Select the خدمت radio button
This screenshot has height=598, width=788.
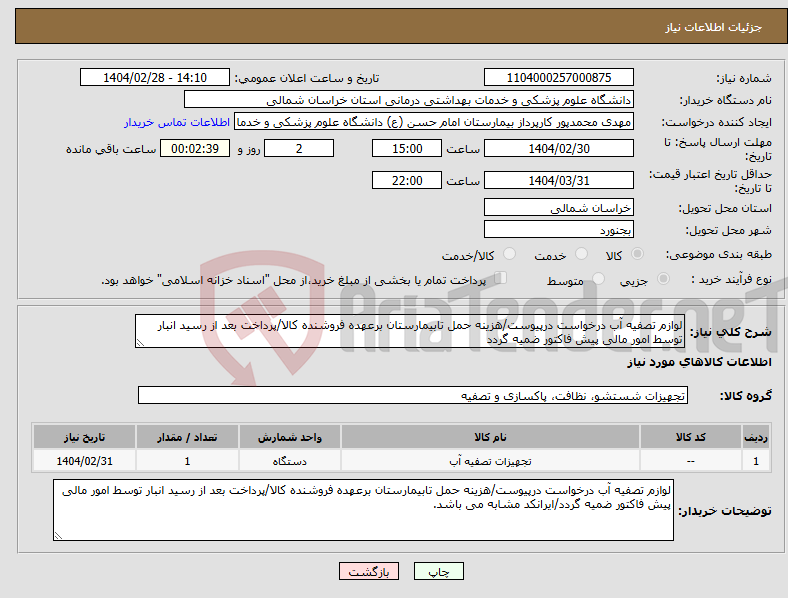(x=581, y=254)
